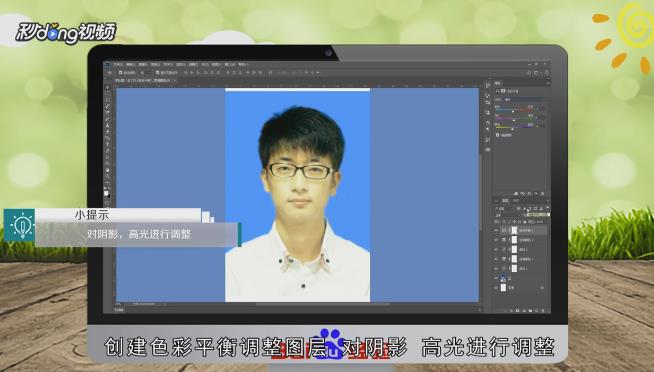Activate the open document tab

[x=144, y=80]
